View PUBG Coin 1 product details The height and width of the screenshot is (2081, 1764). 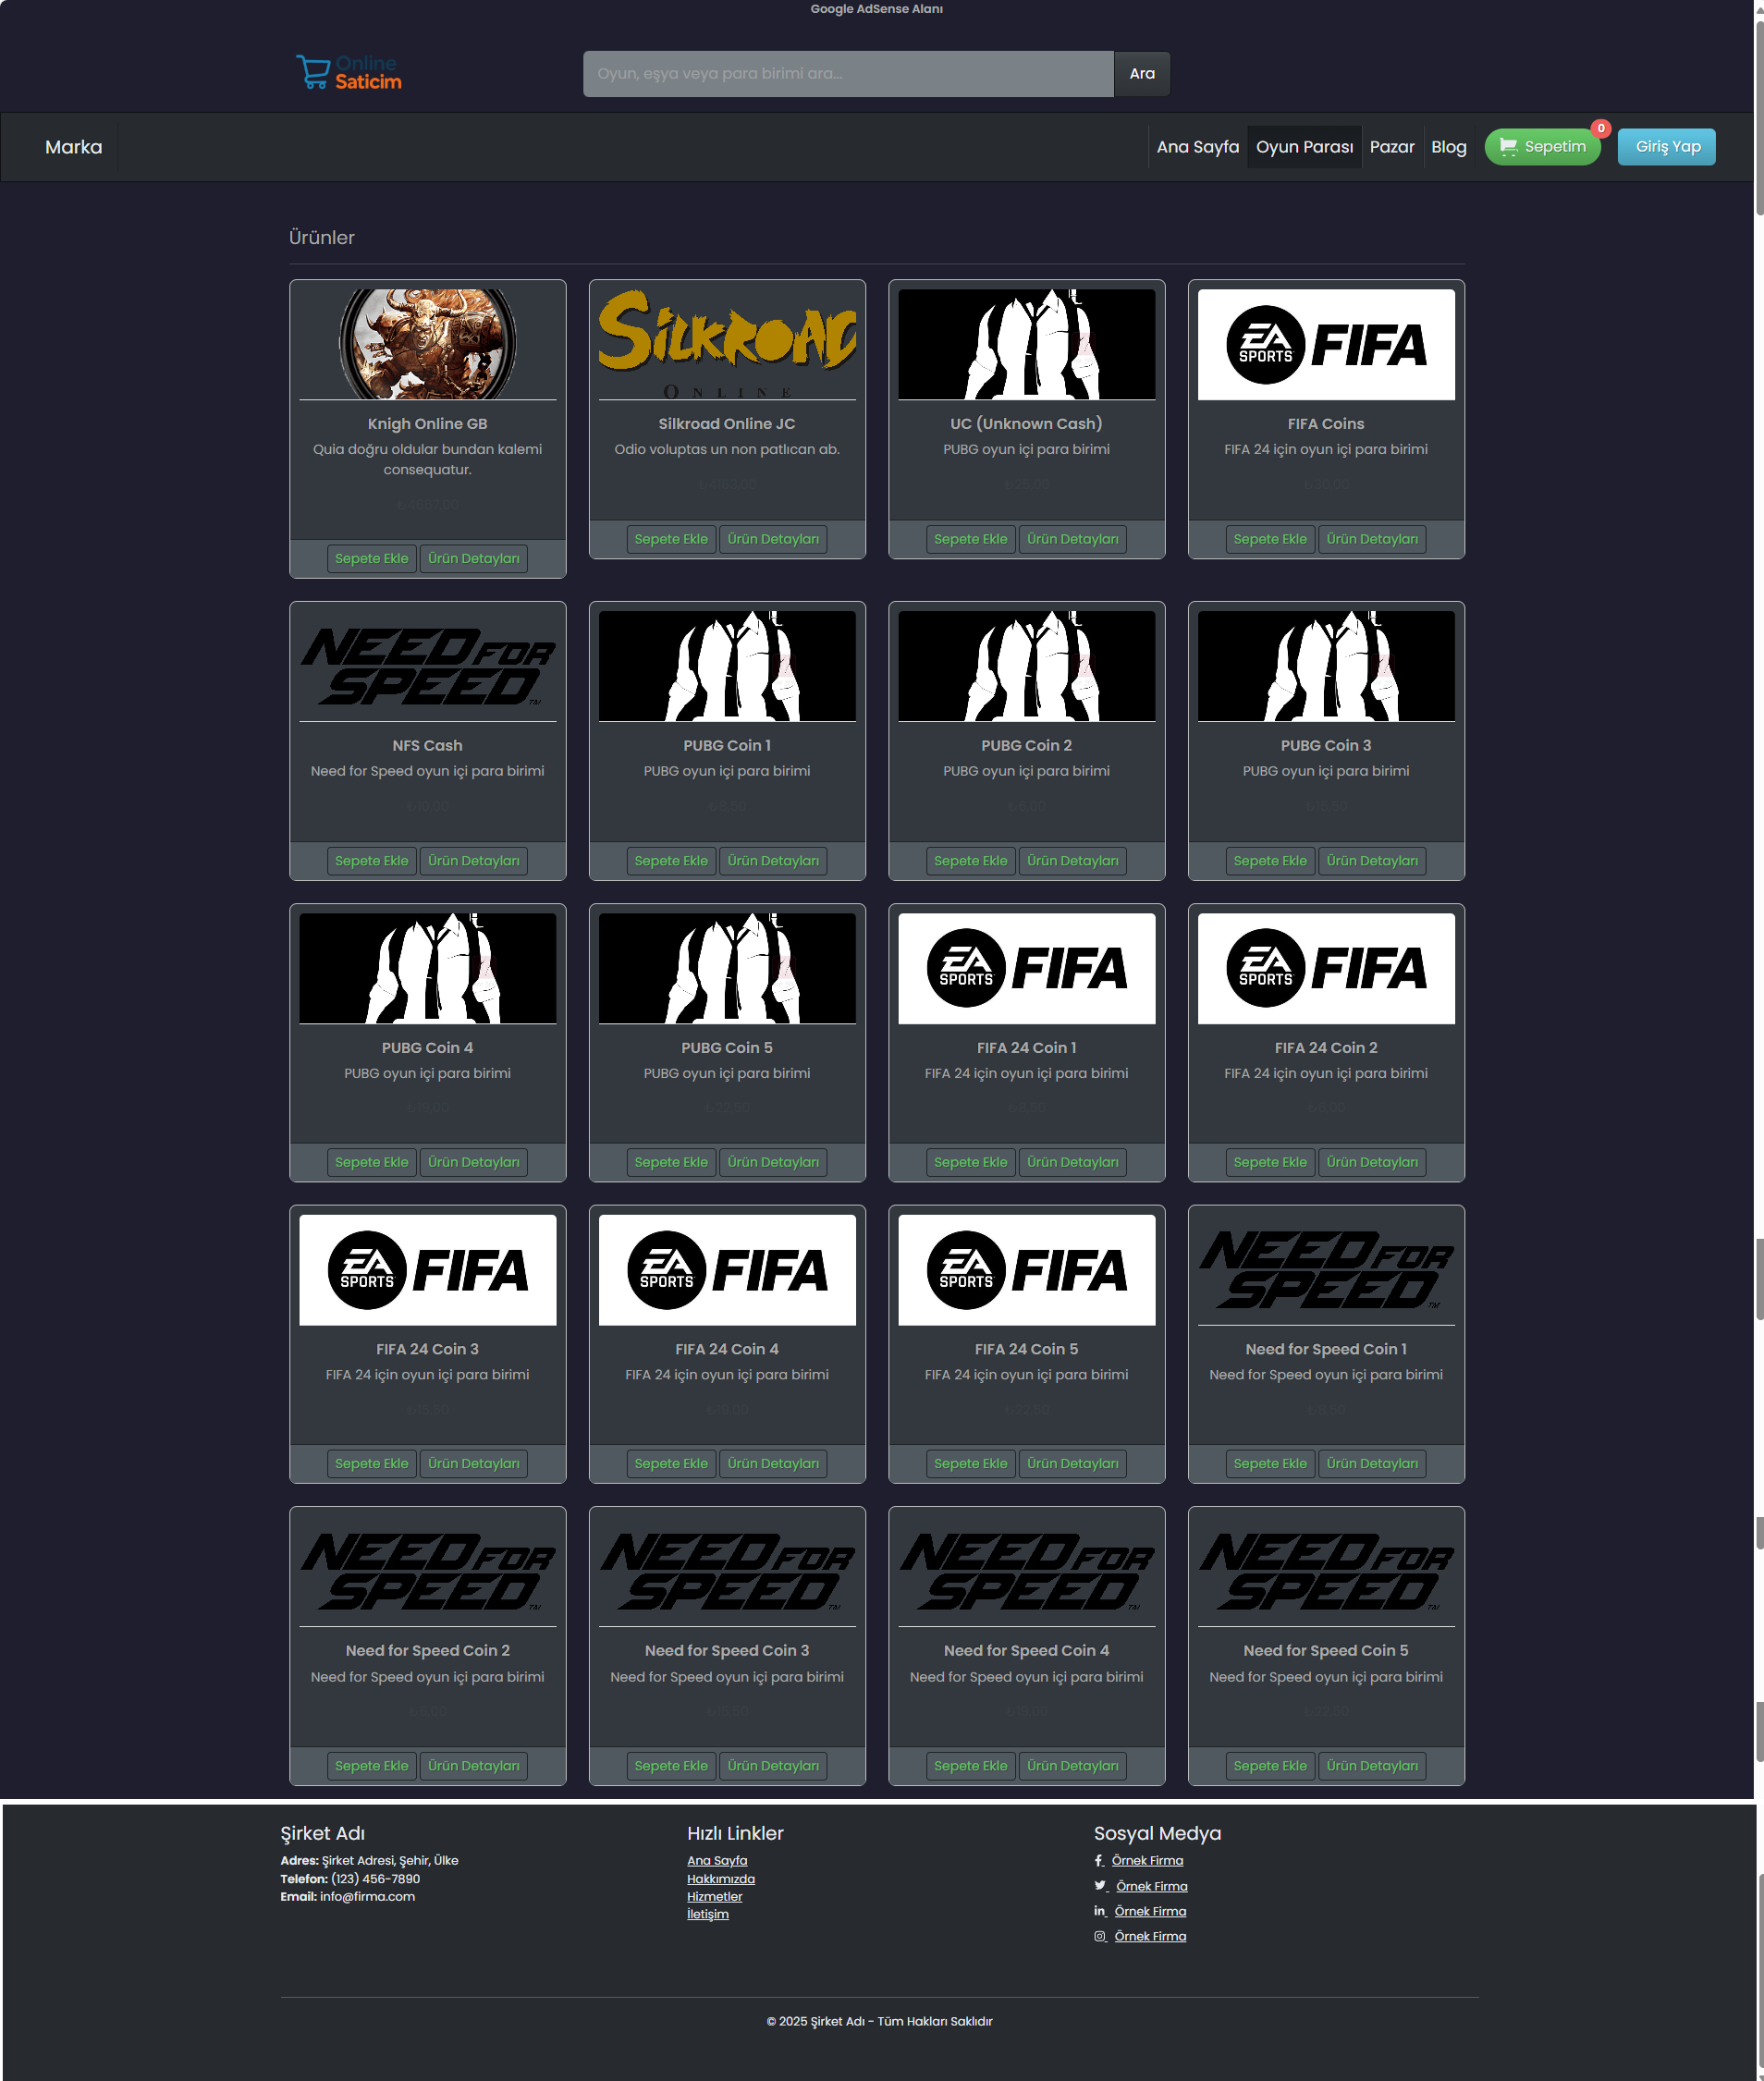coord(773,861)
